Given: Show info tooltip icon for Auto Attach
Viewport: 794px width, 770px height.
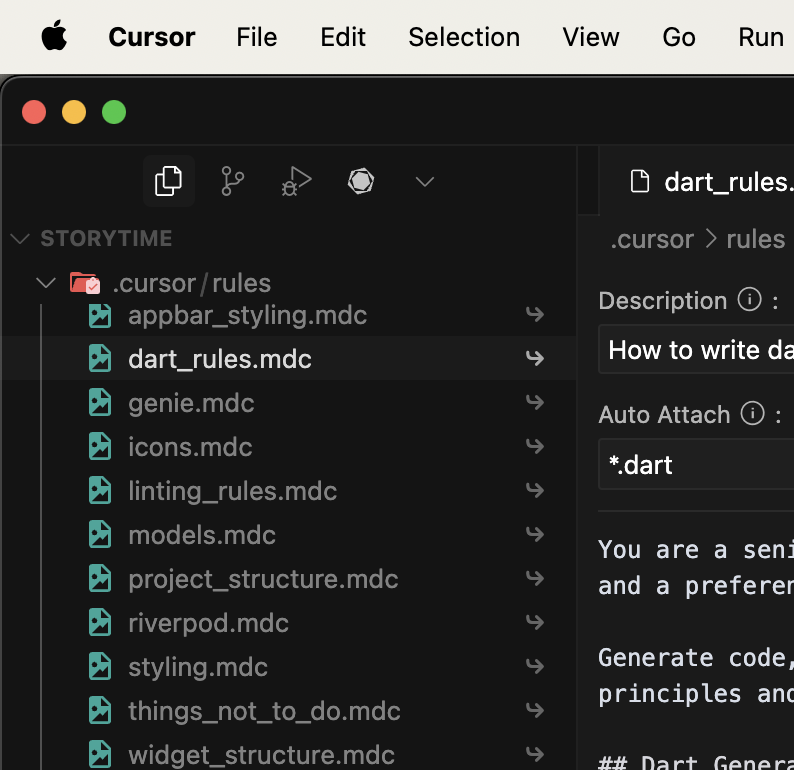Looking at the screenshot, I should pyautogui.click(x=752, y=414).
